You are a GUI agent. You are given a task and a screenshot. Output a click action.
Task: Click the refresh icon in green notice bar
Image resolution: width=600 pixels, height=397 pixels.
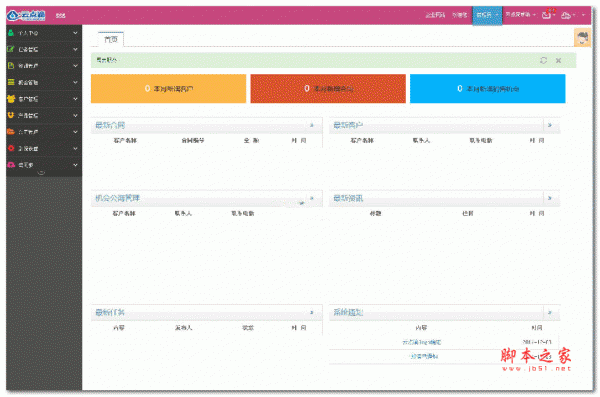click(x=543, y=60)
